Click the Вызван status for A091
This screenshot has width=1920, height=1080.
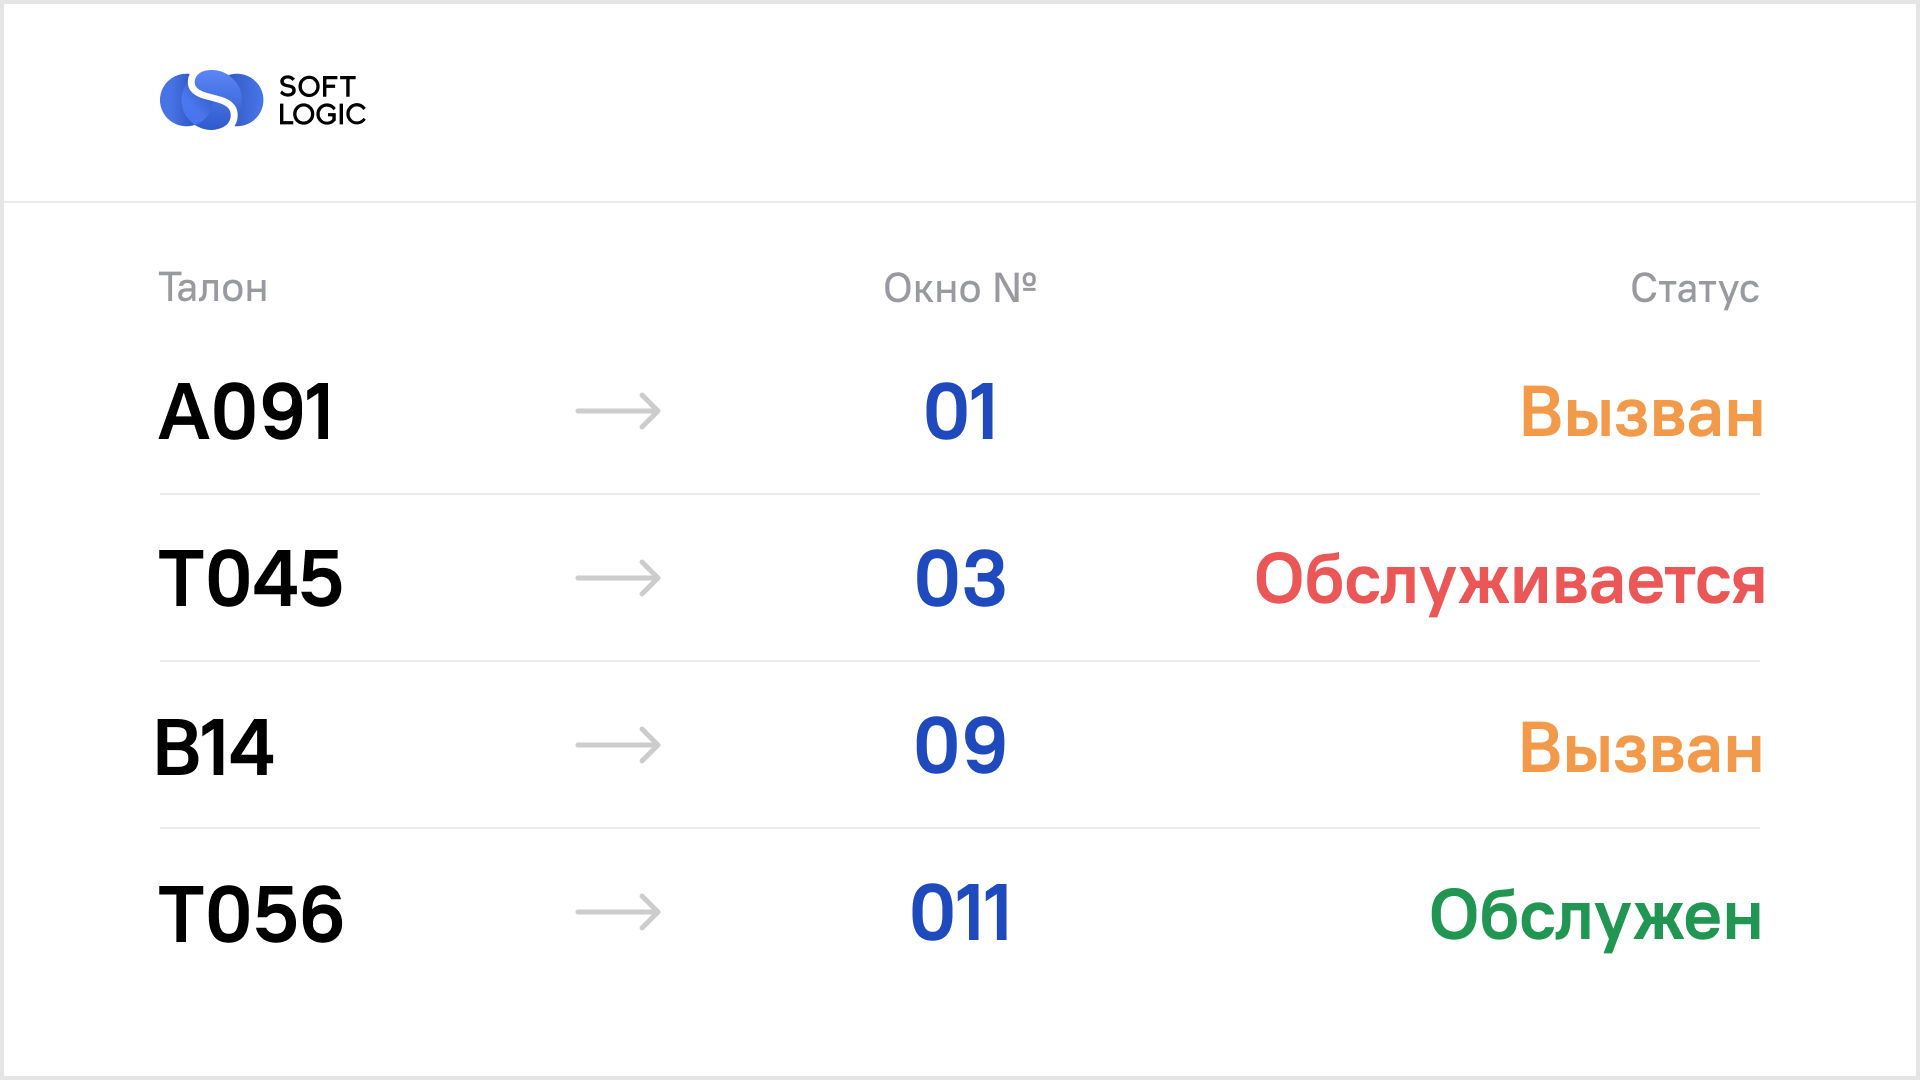1642,412
